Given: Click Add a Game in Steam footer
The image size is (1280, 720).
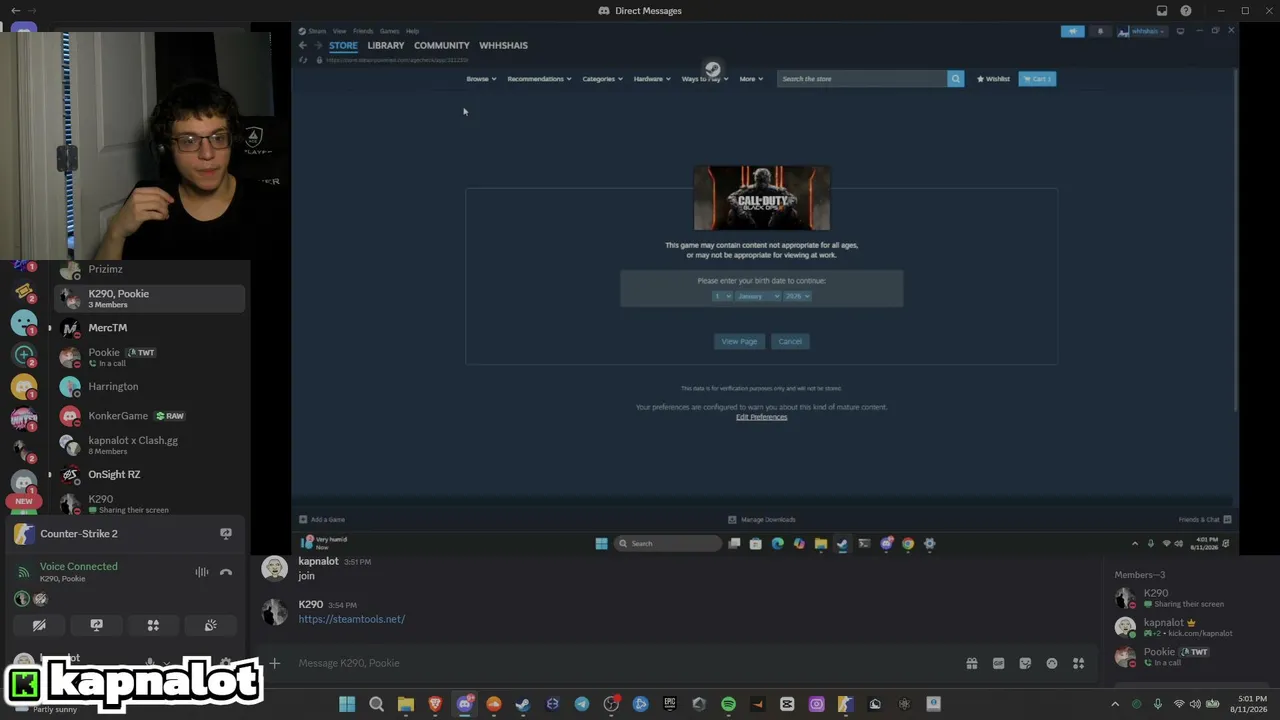Looking at the screenshot, I should tap(322, 520).
